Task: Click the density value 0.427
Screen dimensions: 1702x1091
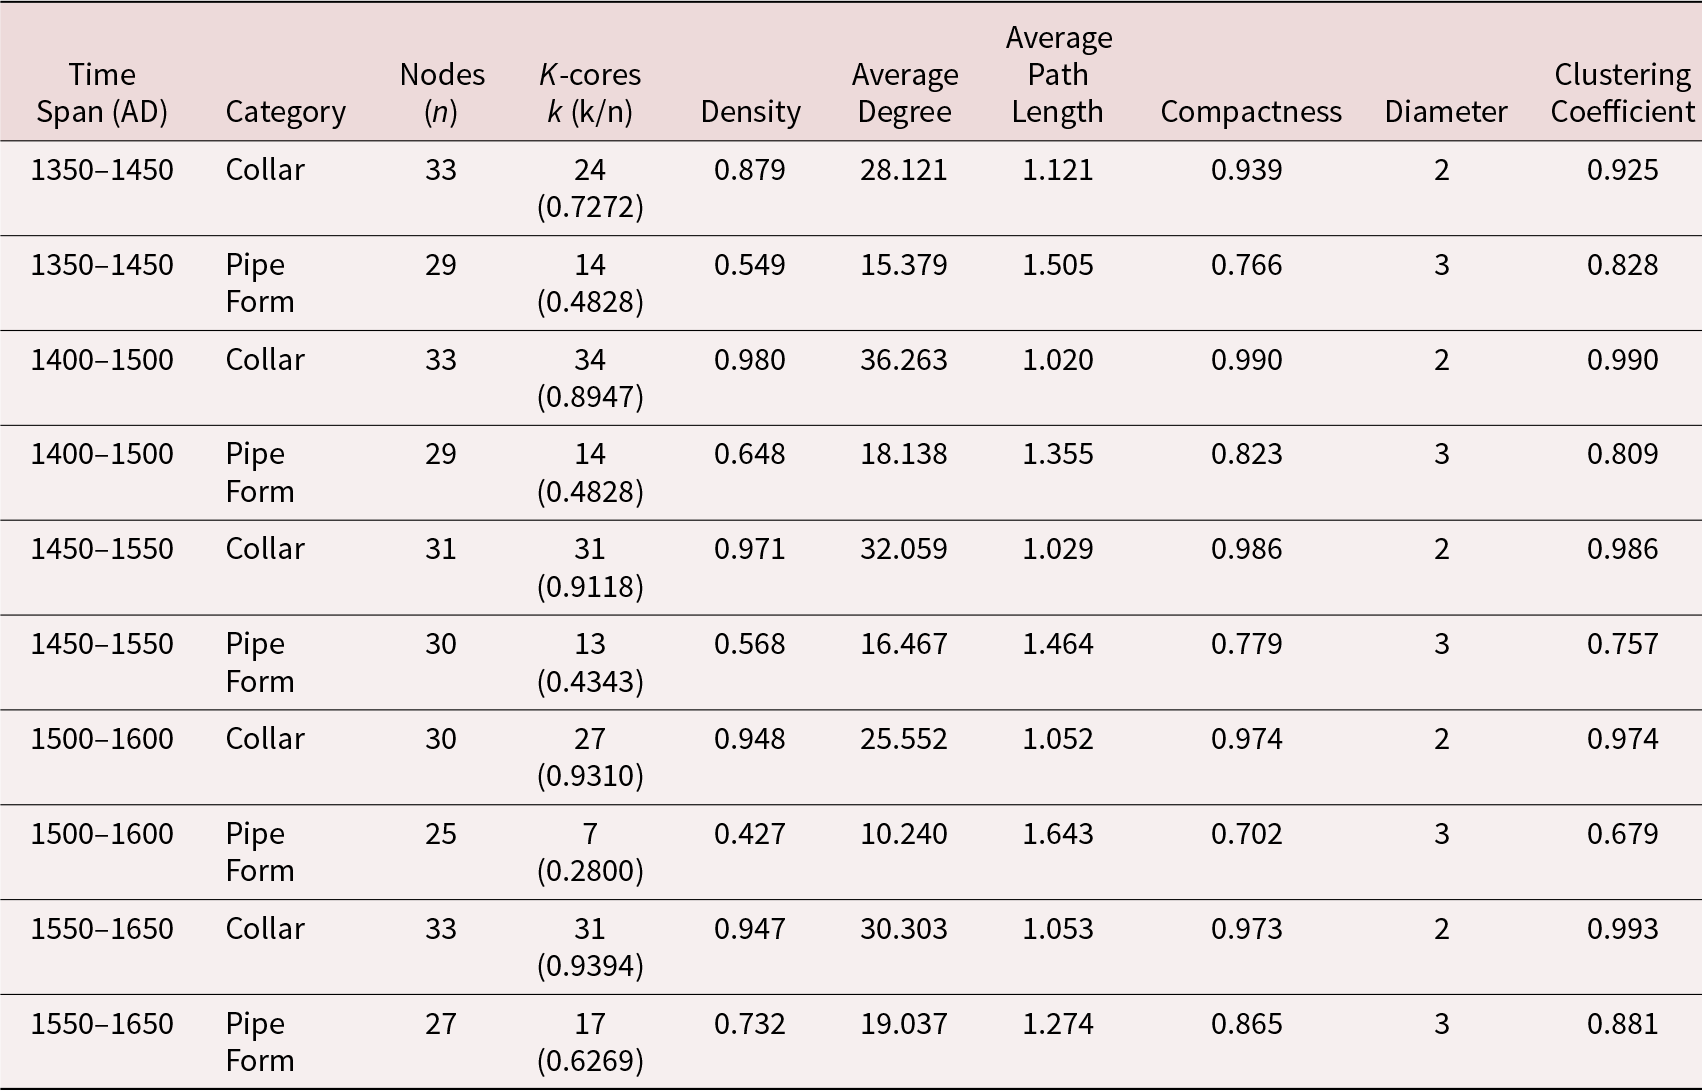Action: tap(749, 833)
